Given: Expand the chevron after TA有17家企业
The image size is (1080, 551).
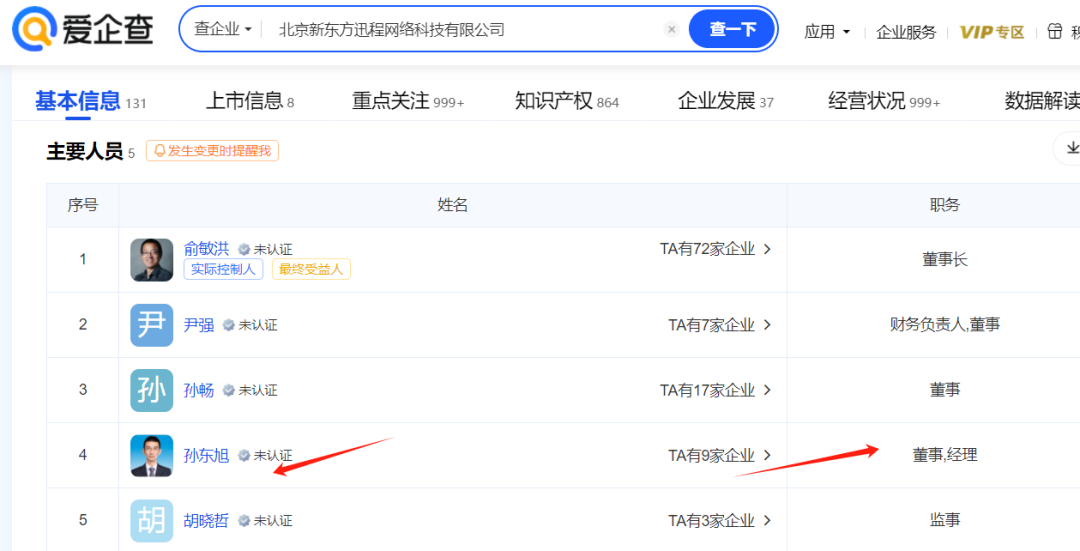Looking at the screenshot, I should 767,391.
